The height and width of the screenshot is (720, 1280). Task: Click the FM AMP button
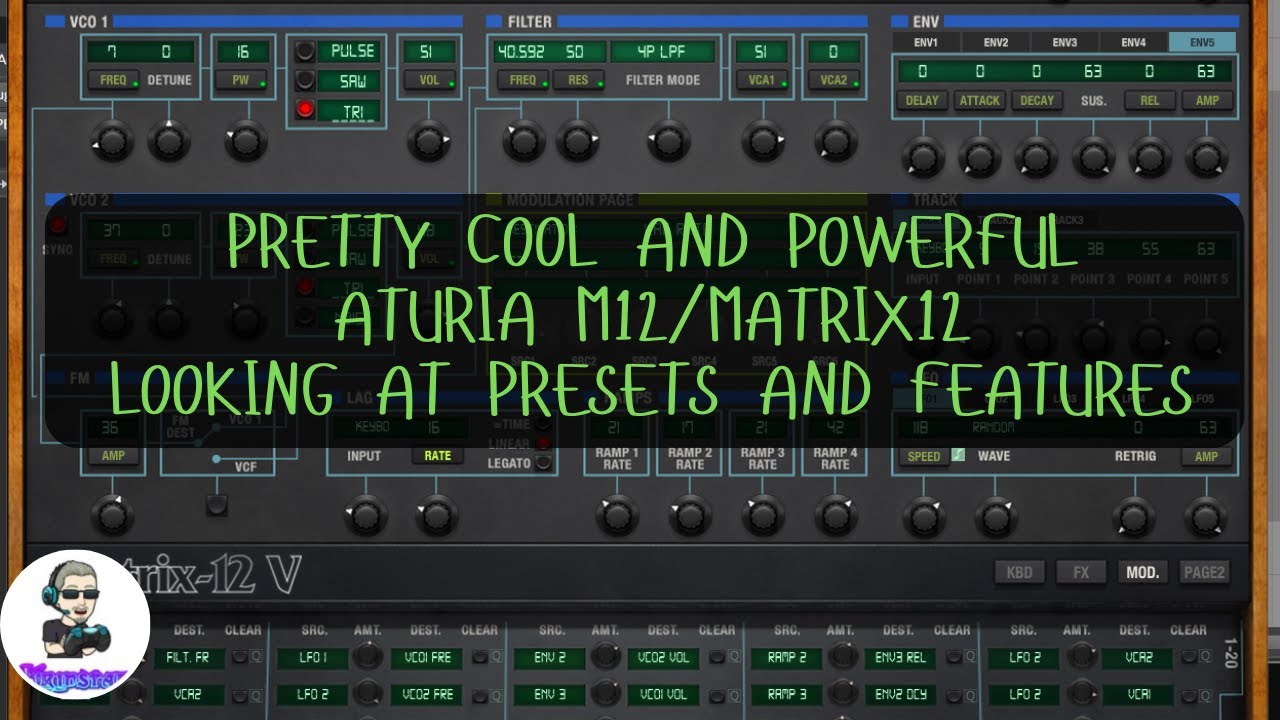[112, 455]
